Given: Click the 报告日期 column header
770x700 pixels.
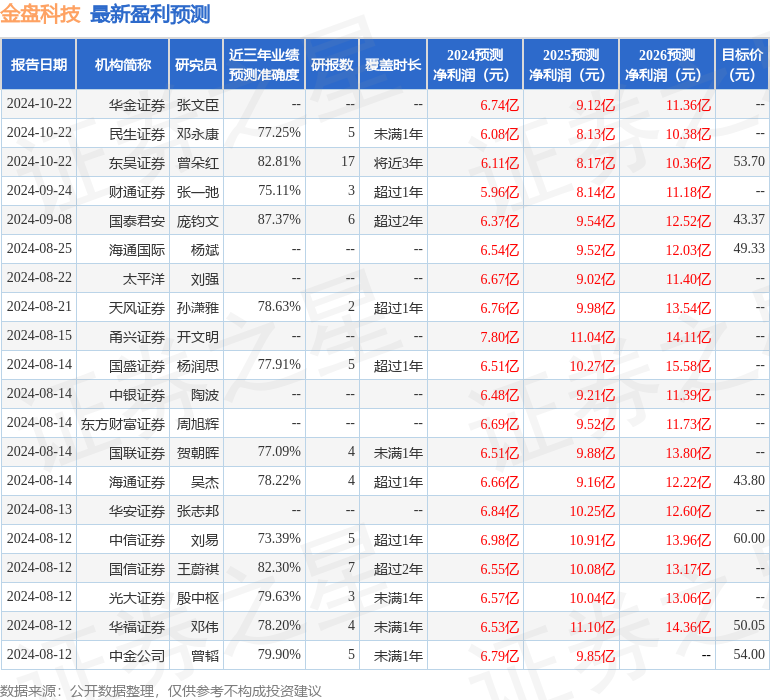Looking at the screenshot, I should [39, 65].
